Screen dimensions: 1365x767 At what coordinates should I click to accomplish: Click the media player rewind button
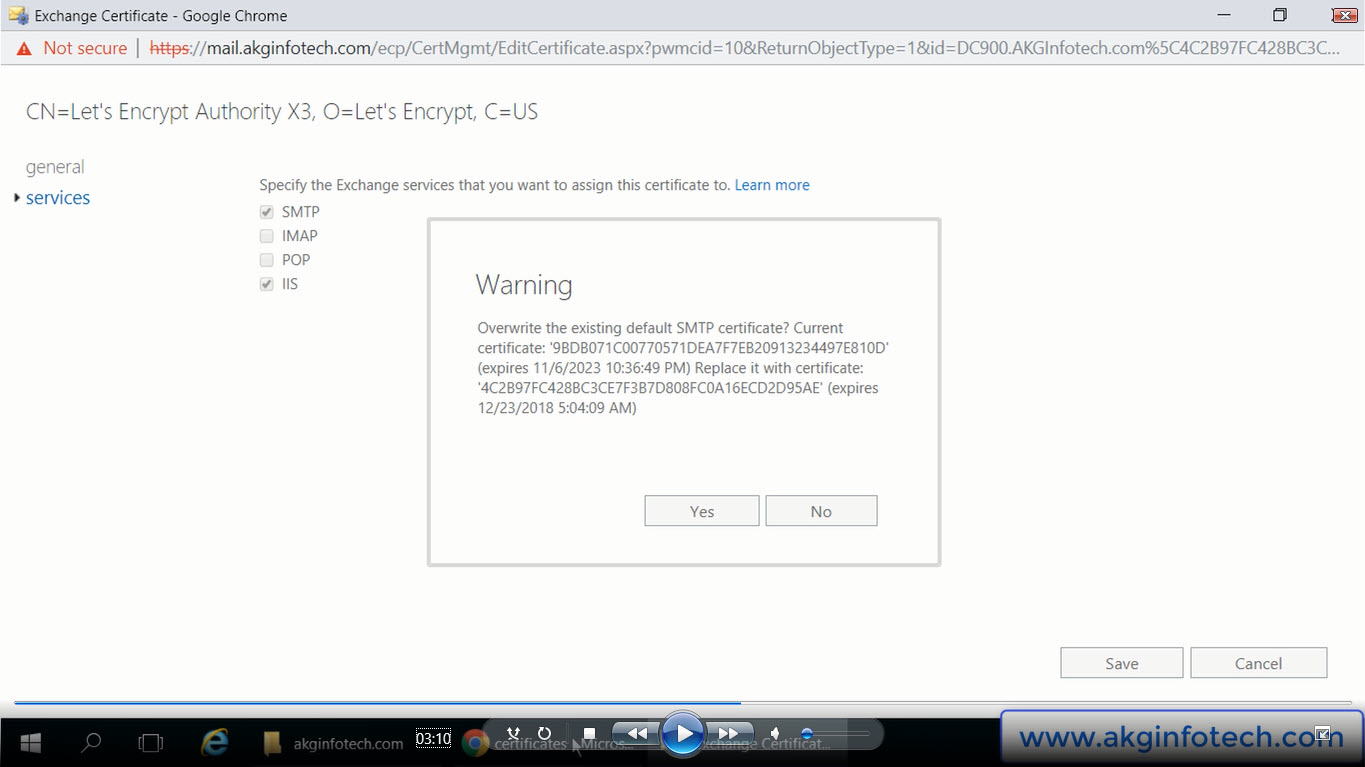click(x=637, y=735)
